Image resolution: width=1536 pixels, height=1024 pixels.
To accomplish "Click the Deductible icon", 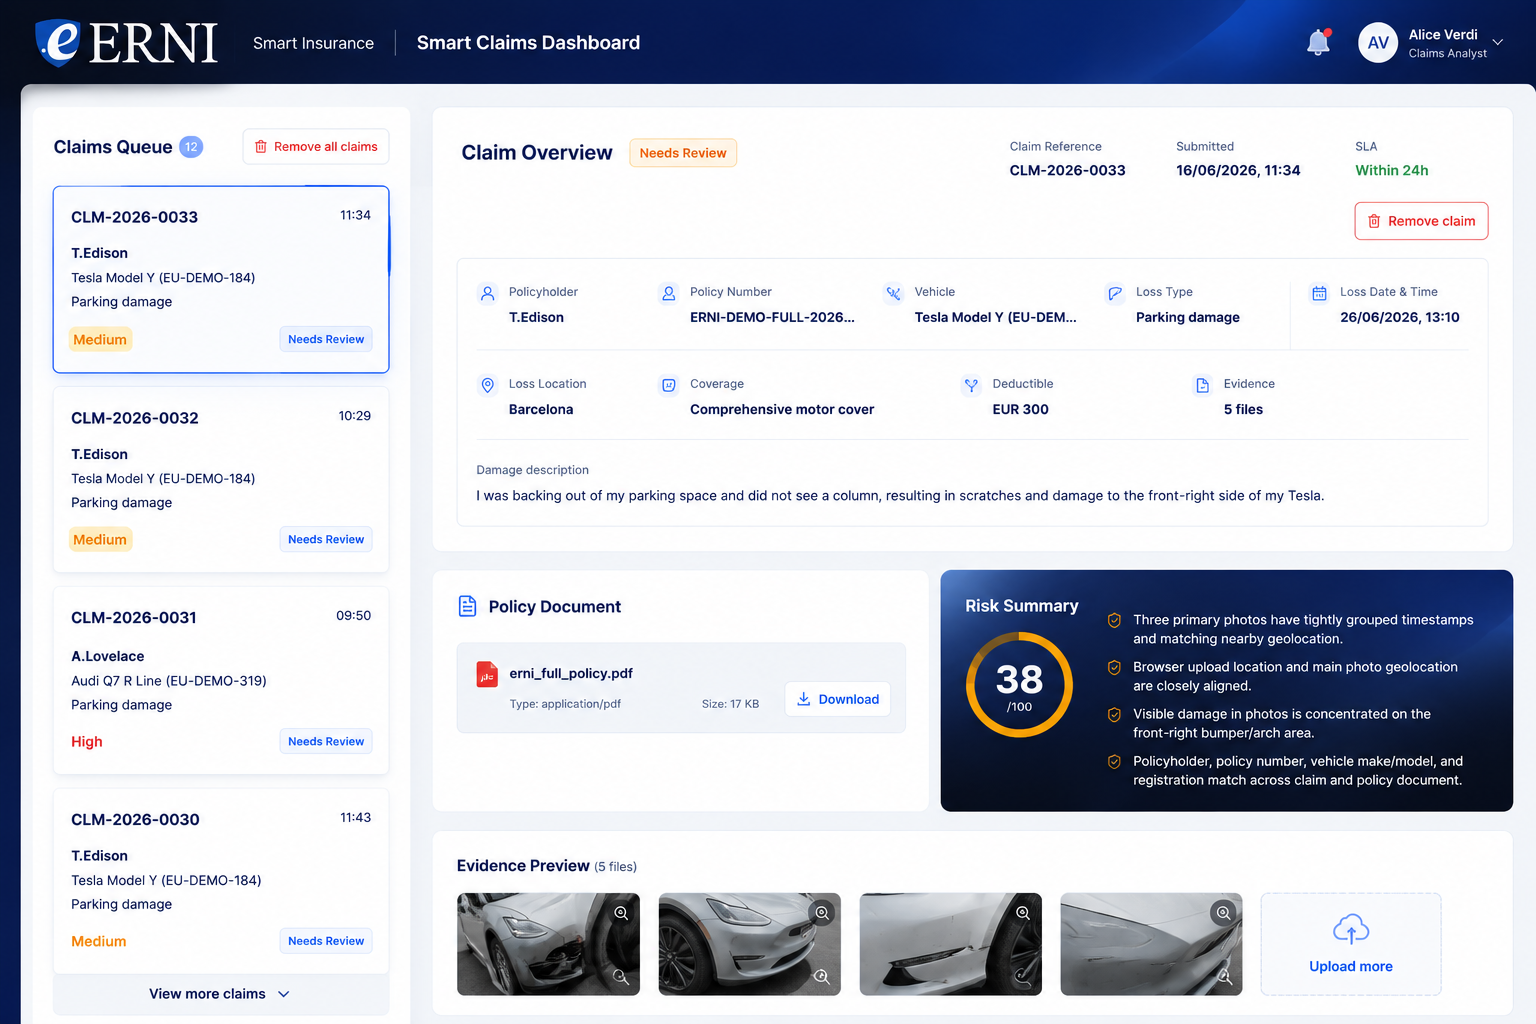I will point(971,385).
